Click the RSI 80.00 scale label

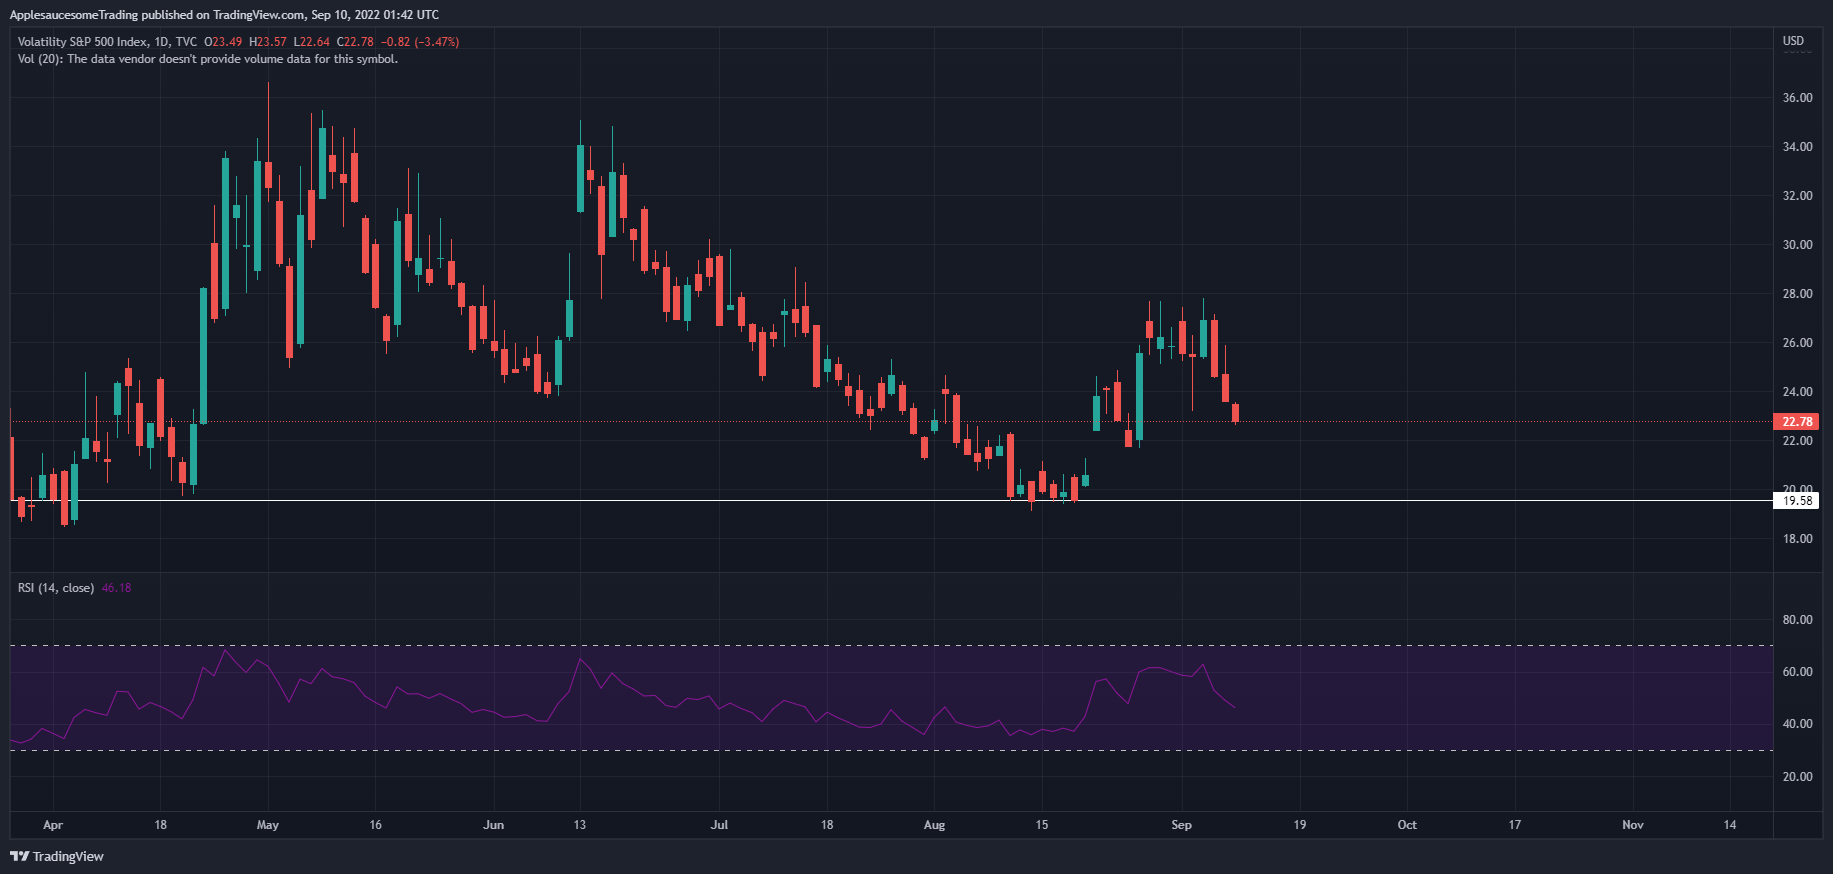1797,620
